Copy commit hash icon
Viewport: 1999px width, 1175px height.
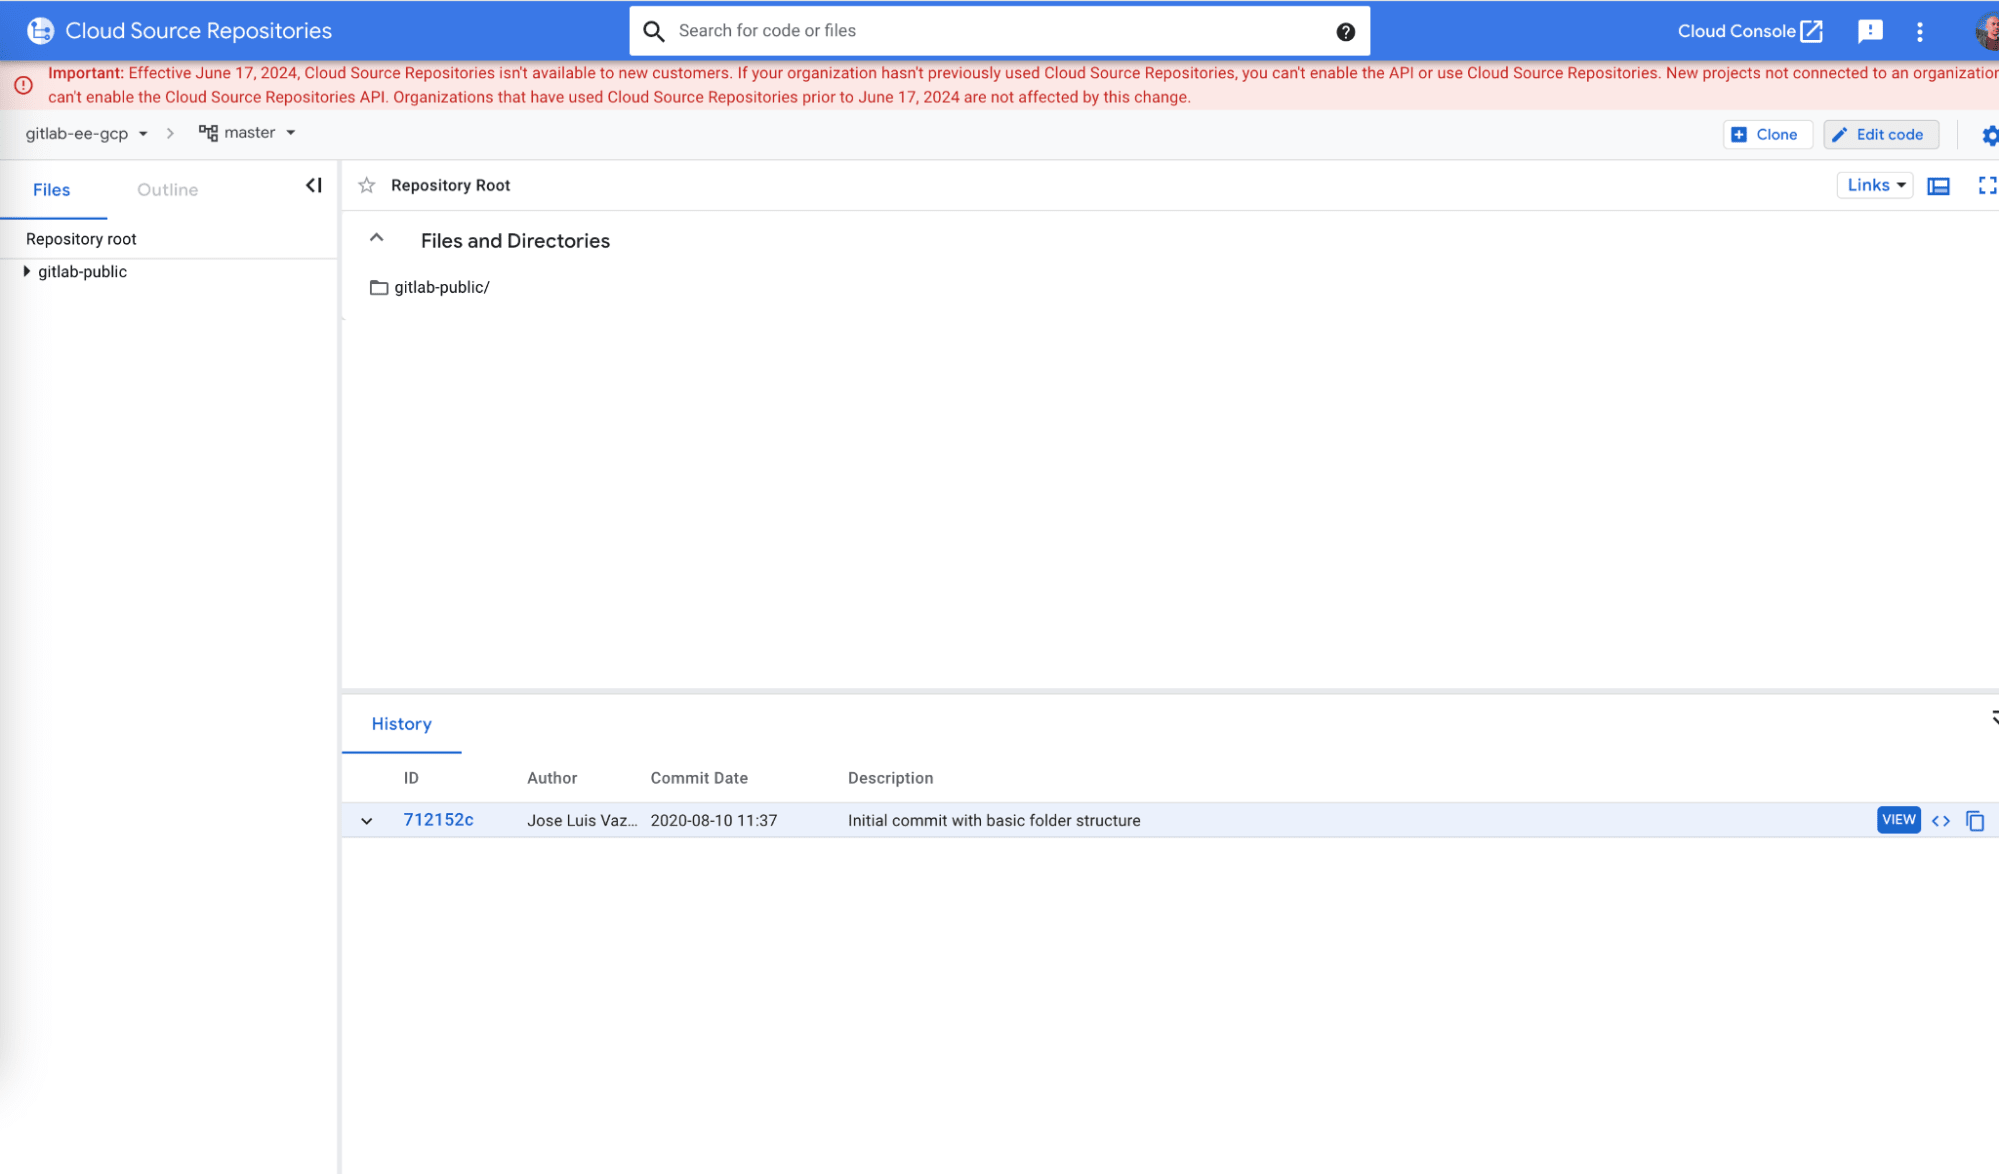tap(1975, 821)
